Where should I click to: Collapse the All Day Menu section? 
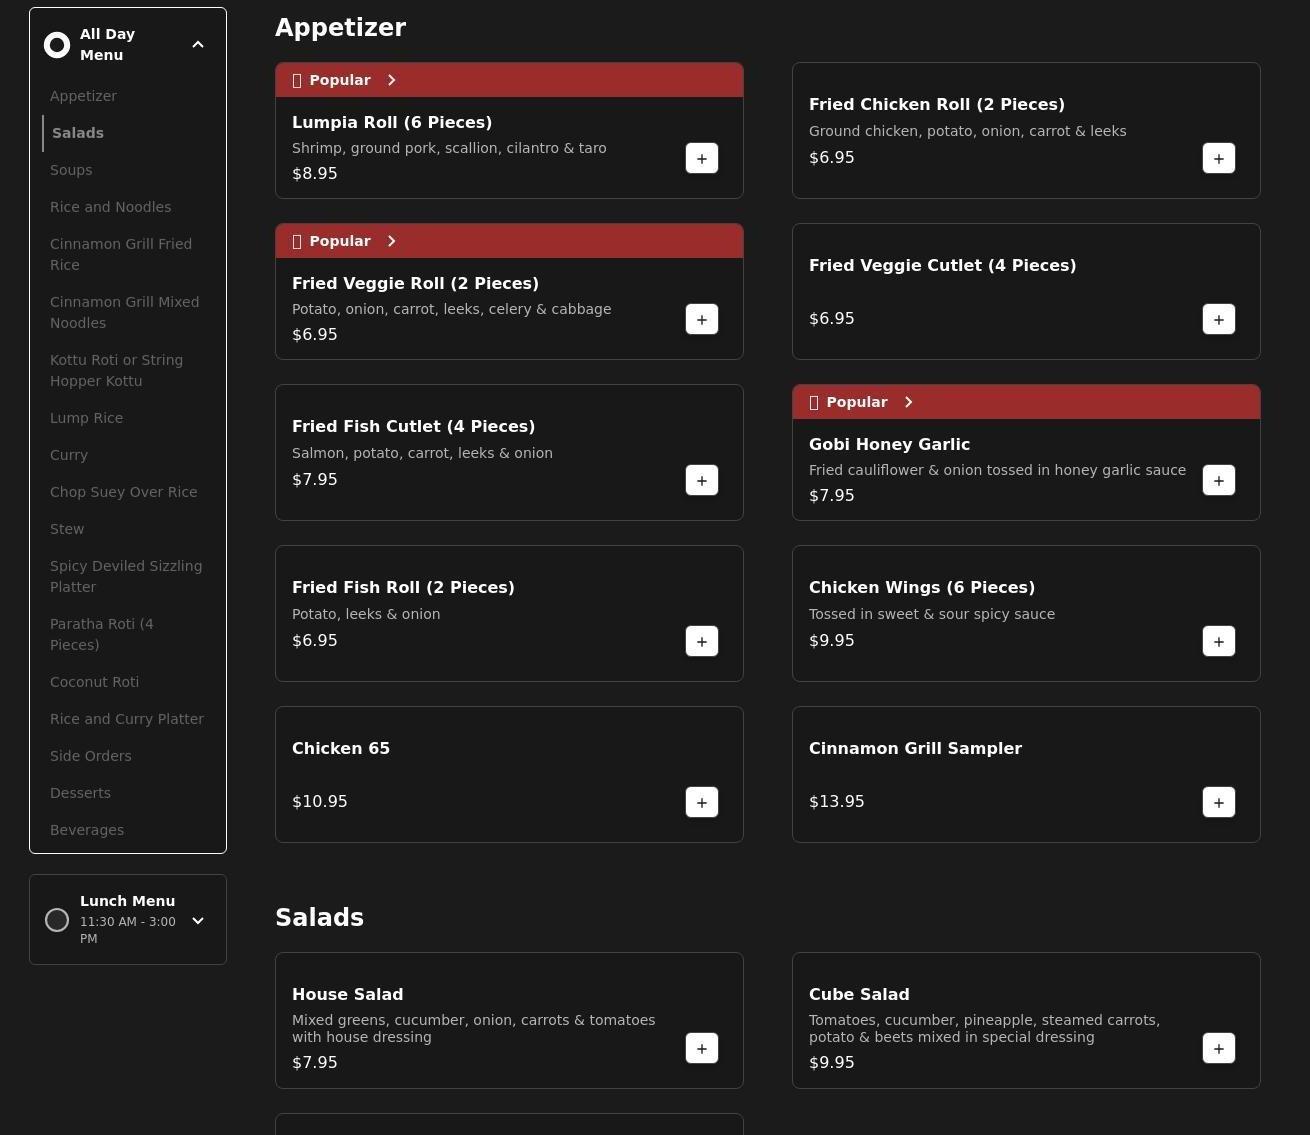pos(198,45)
